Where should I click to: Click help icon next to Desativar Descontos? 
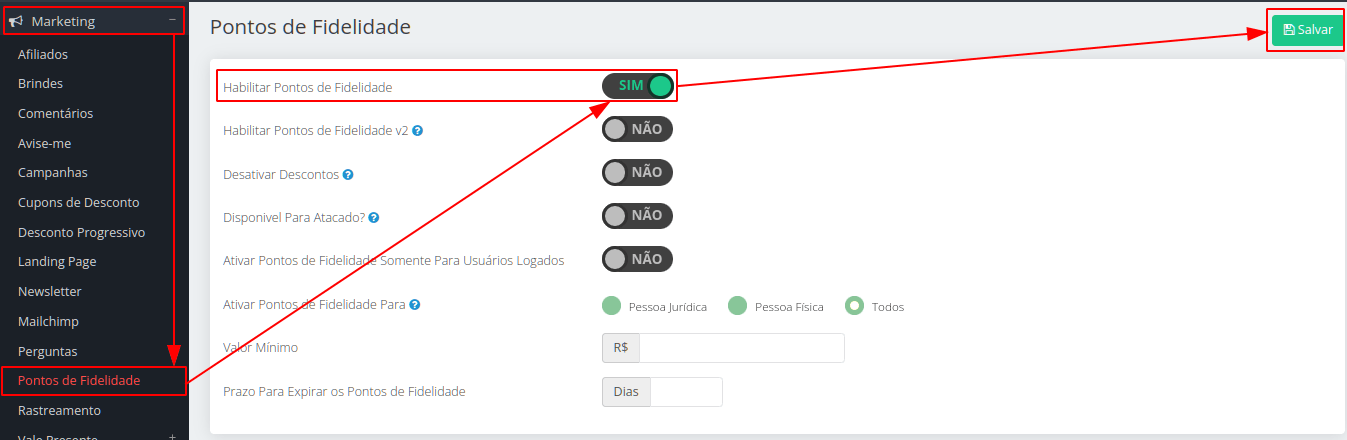click(x=348, y=174)
